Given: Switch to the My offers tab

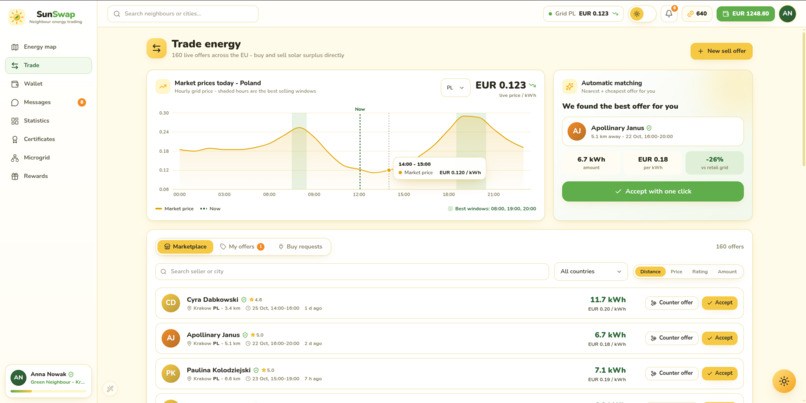Looking at the screenshot, I should [242, 247].
